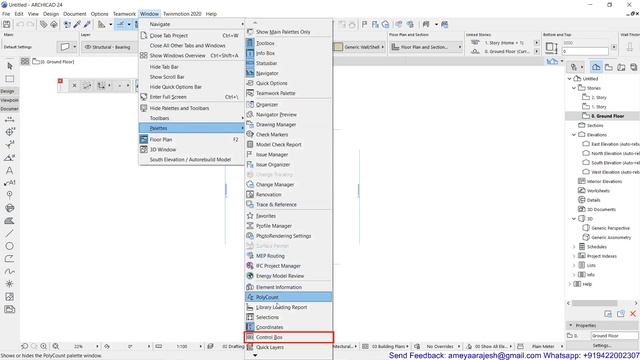Click the Navigator horizontal scrollbar

point(594,303)
